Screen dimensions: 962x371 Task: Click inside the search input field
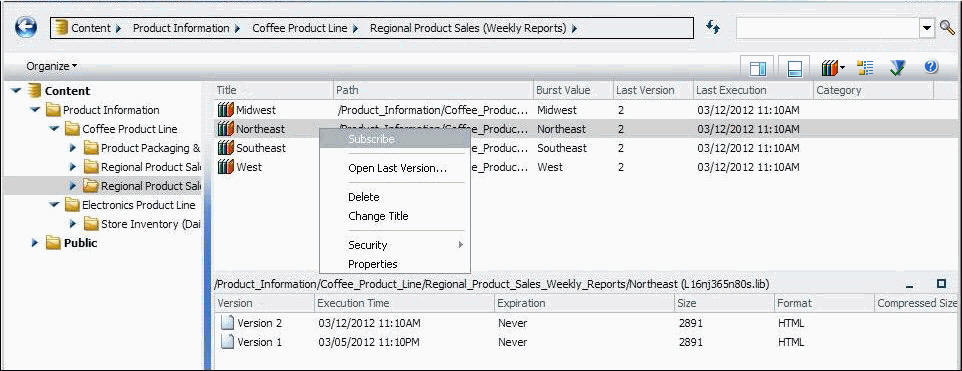[x=828, y=28]
